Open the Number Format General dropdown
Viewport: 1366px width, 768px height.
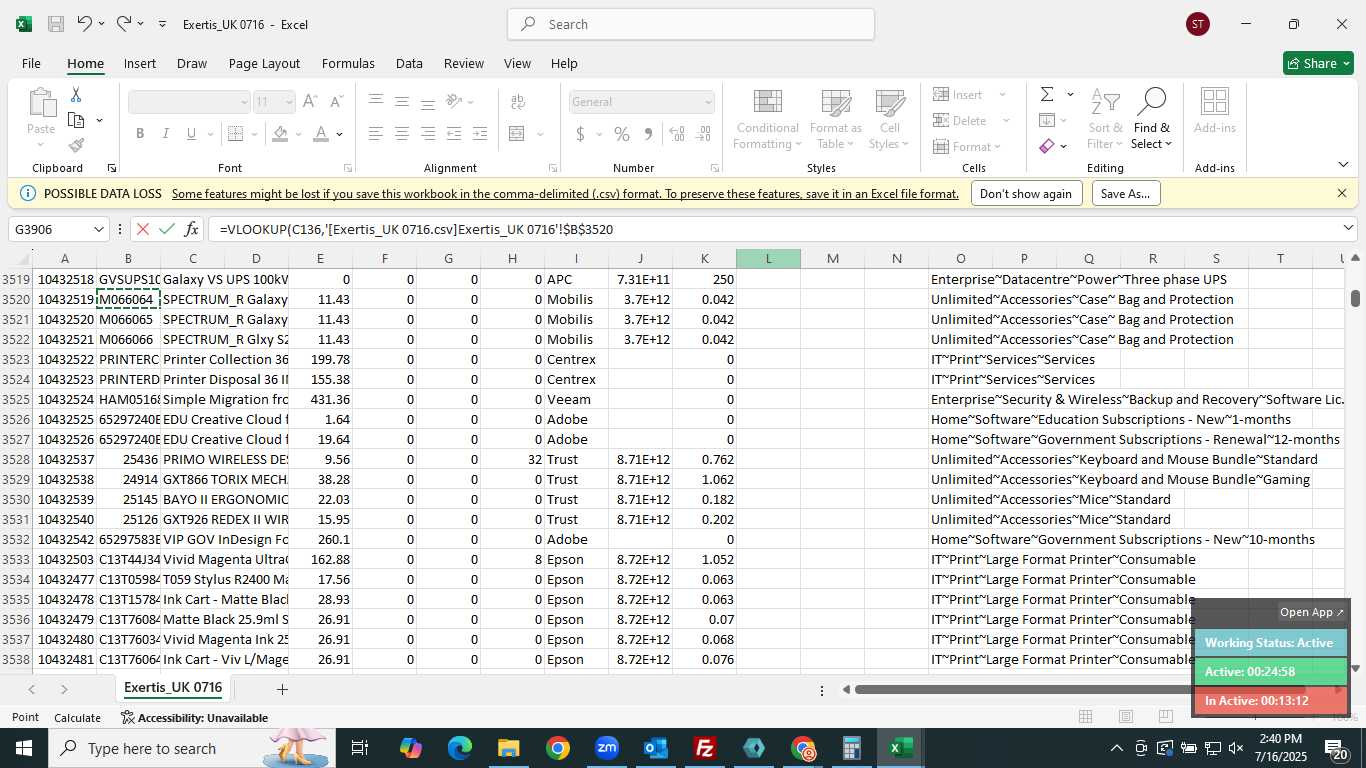pos(708,102)
